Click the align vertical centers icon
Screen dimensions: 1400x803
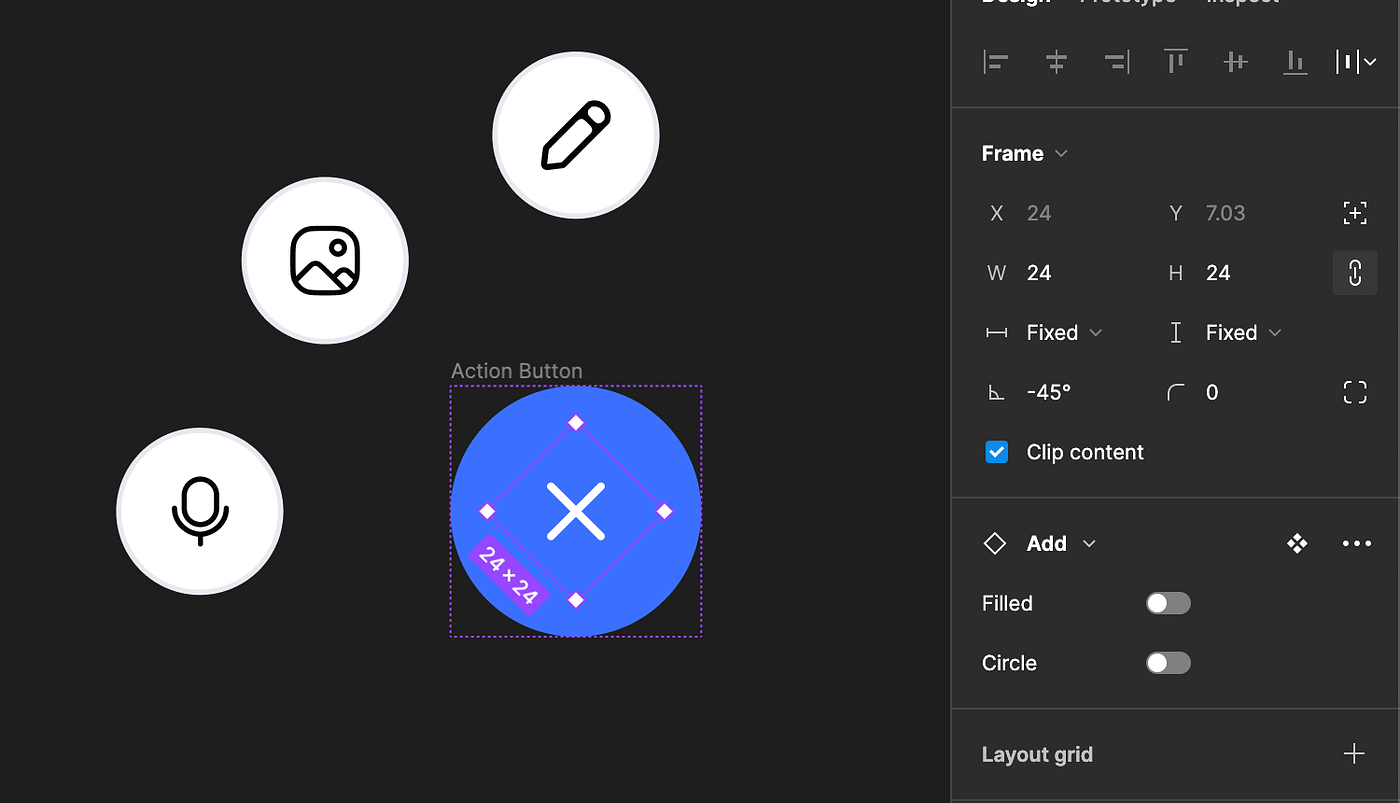pyautogui.click(x=1235, y=61)
